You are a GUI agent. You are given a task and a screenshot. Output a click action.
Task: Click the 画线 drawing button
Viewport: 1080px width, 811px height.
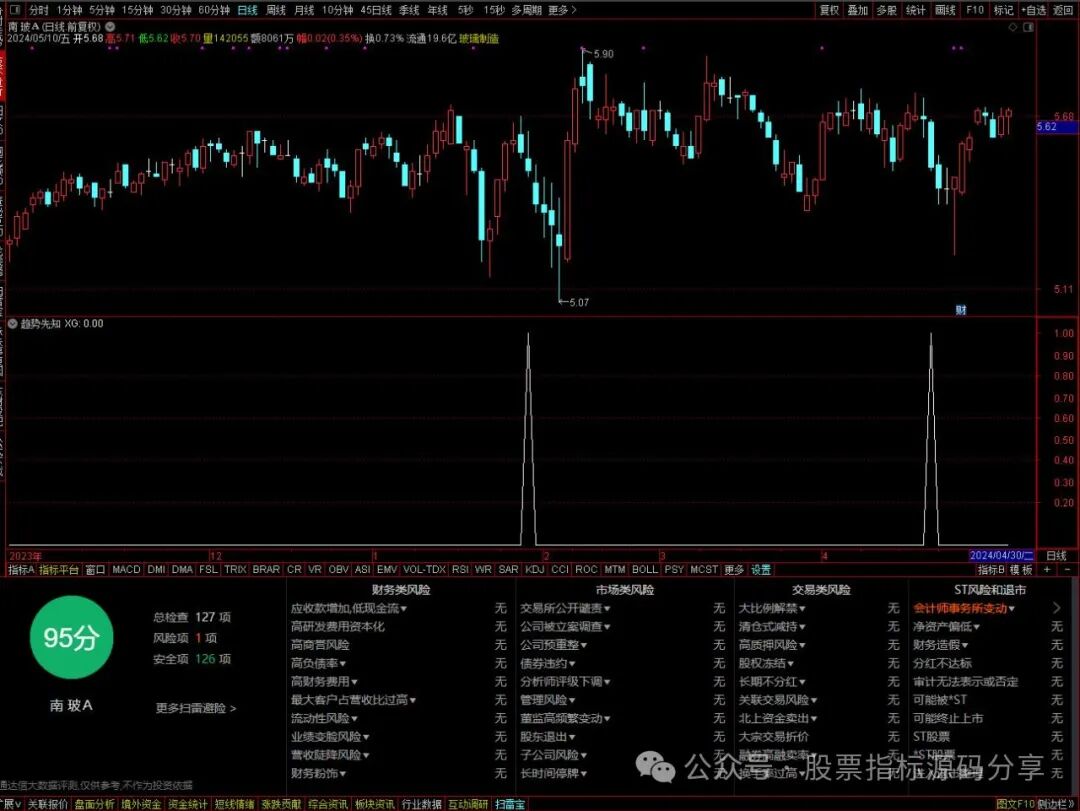point(946,10)
